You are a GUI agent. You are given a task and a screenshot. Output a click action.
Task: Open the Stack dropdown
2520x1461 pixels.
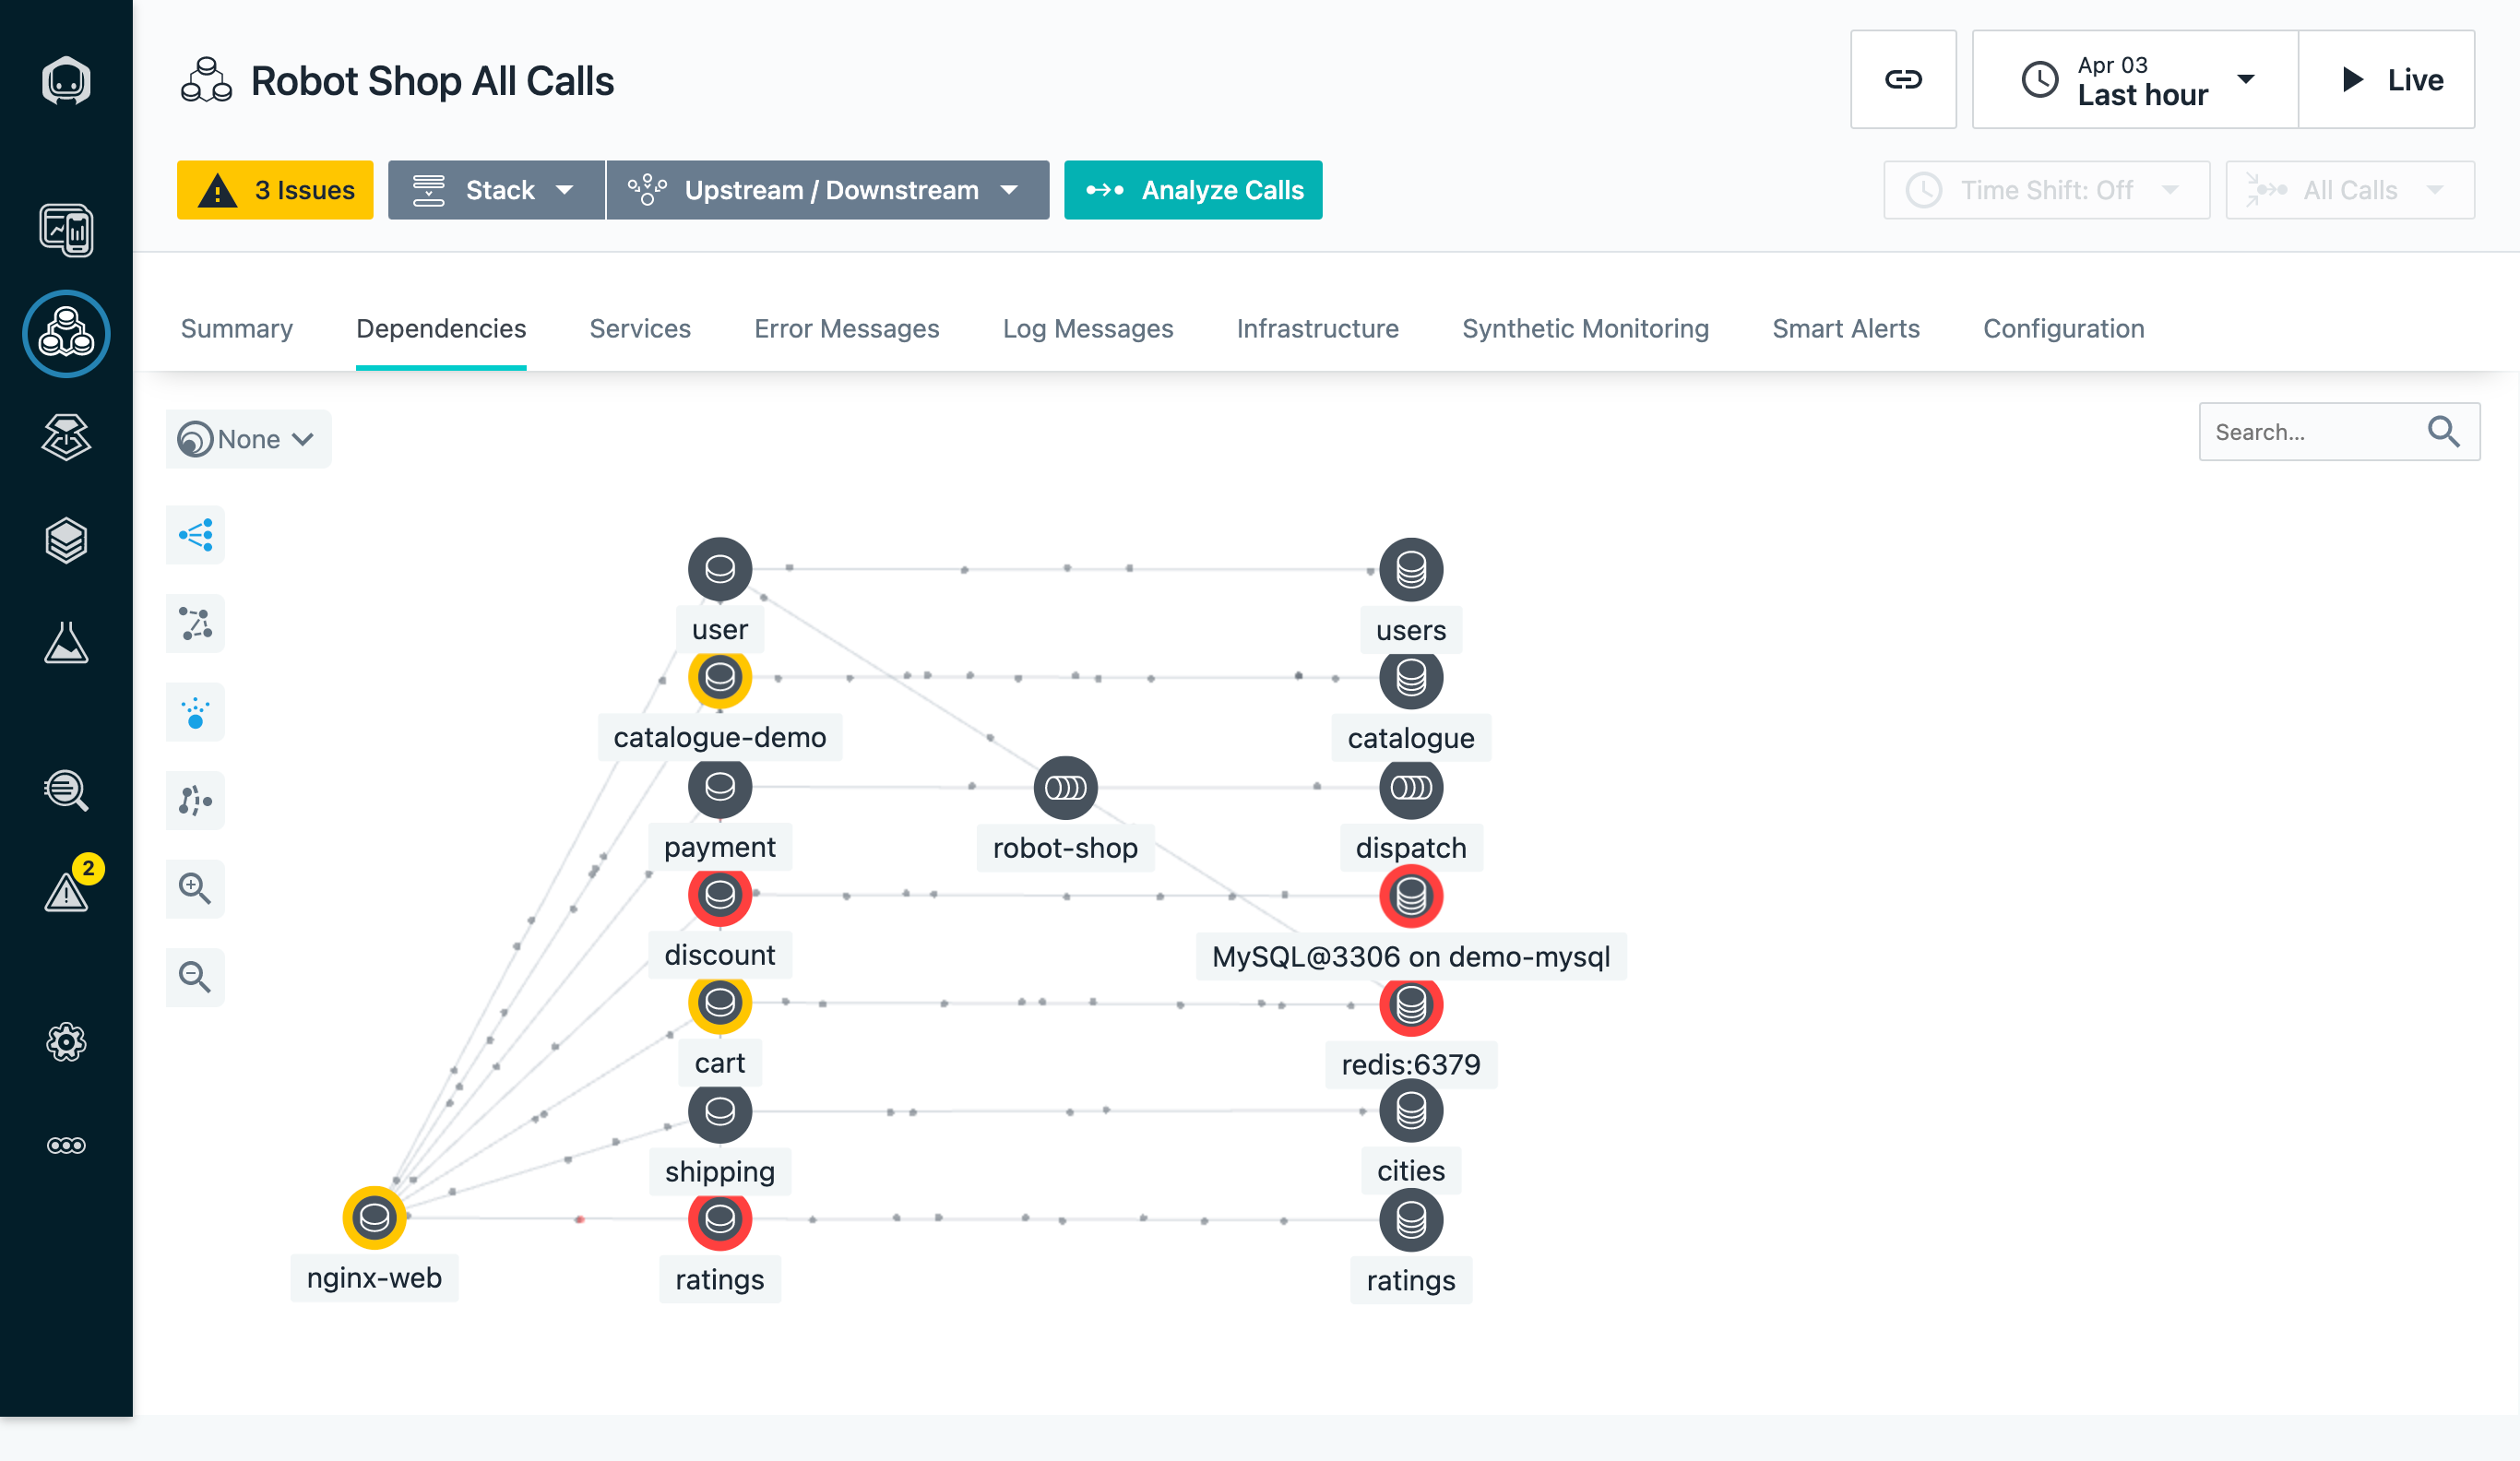(496, 190)
